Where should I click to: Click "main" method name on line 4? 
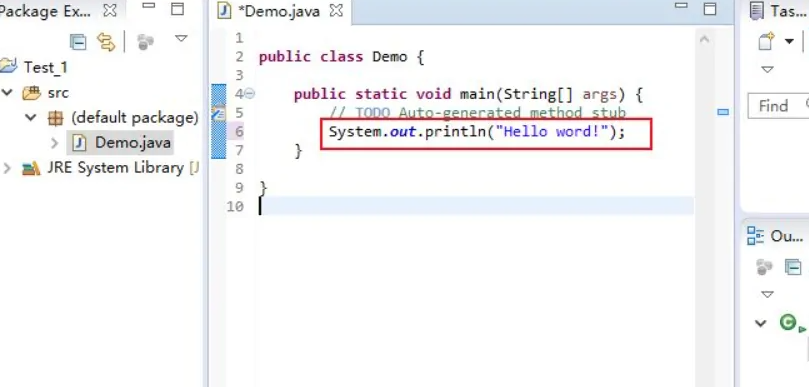click(x=477, y=94)
